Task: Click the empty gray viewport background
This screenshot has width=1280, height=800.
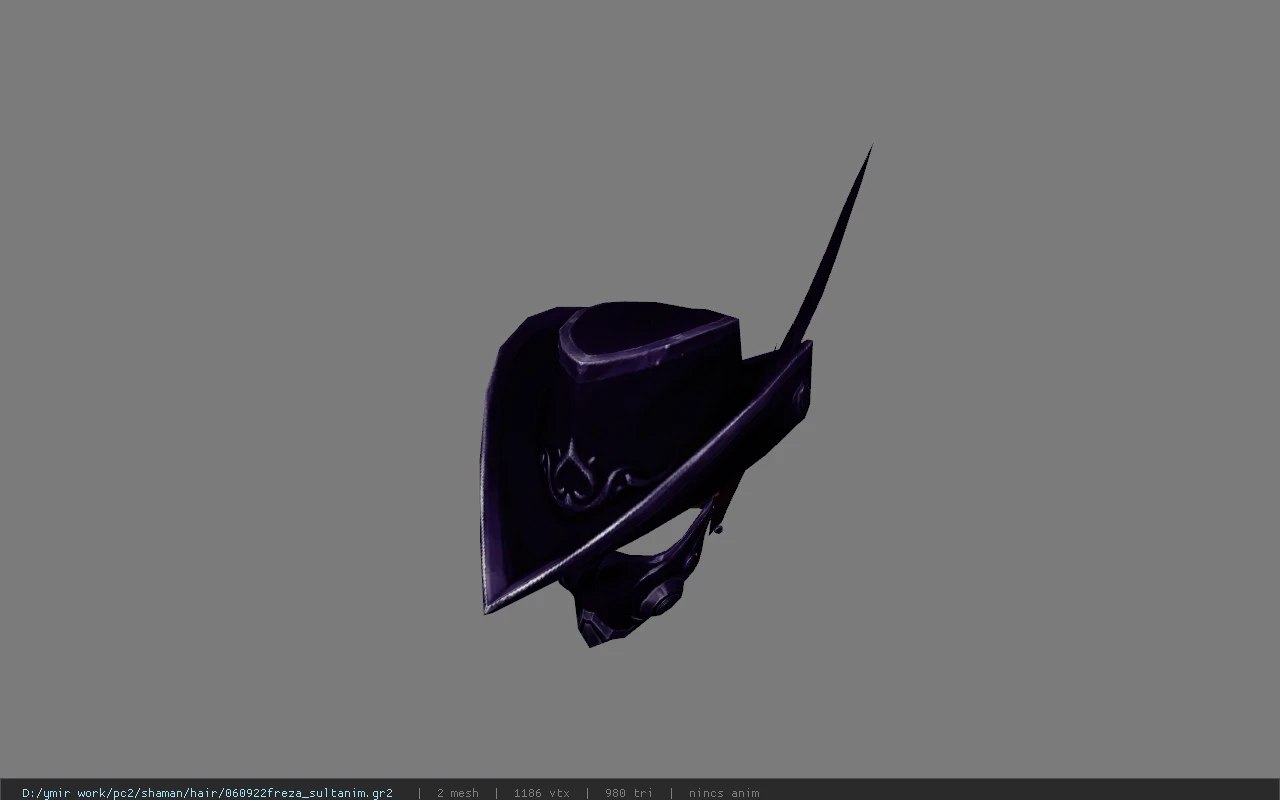Action: [250, 300]
